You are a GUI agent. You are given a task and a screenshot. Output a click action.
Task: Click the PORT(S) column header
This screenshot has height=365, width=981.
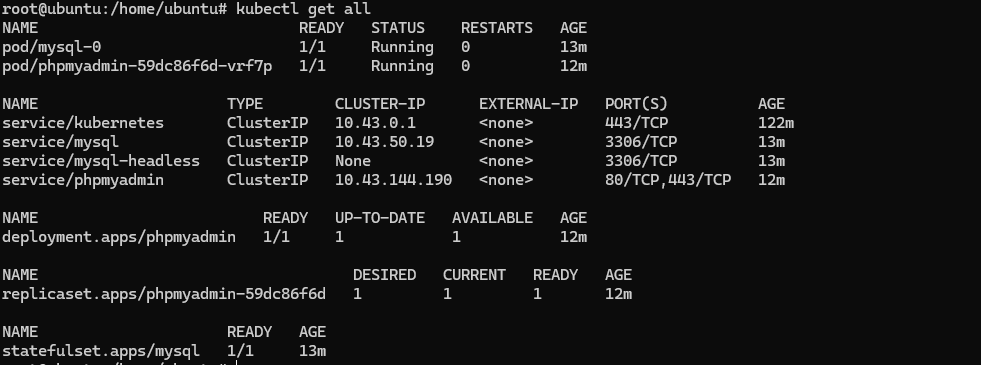[636, 104]
